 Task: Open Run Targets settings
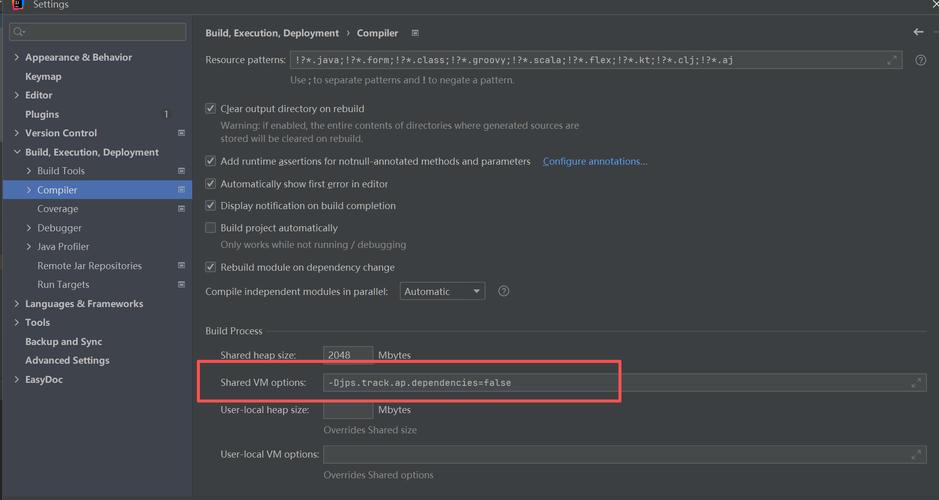[63, 284]
